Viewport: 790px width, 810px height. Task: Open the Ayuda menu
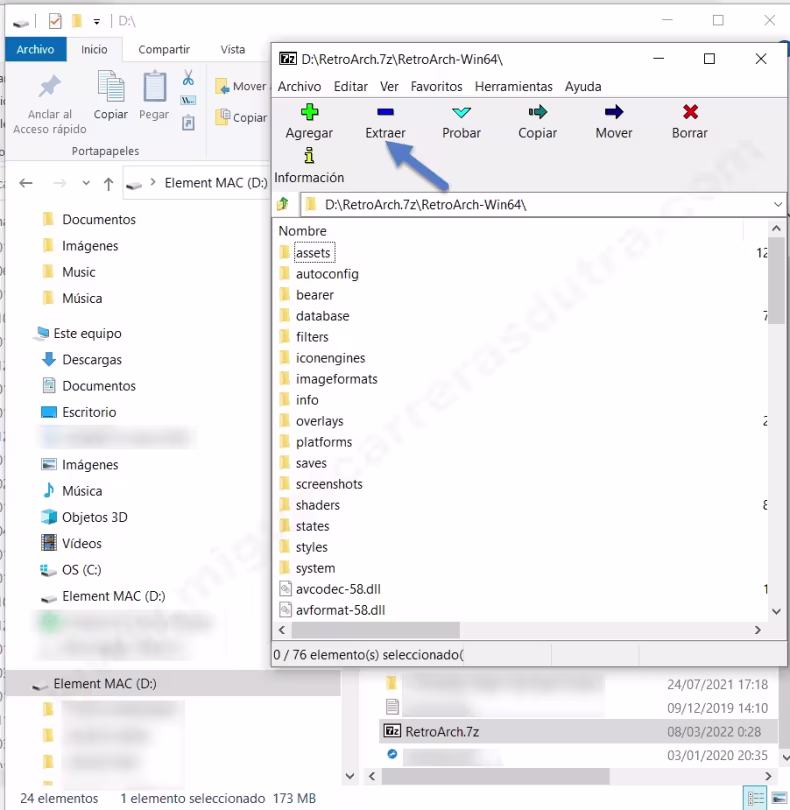click(583, 86)
